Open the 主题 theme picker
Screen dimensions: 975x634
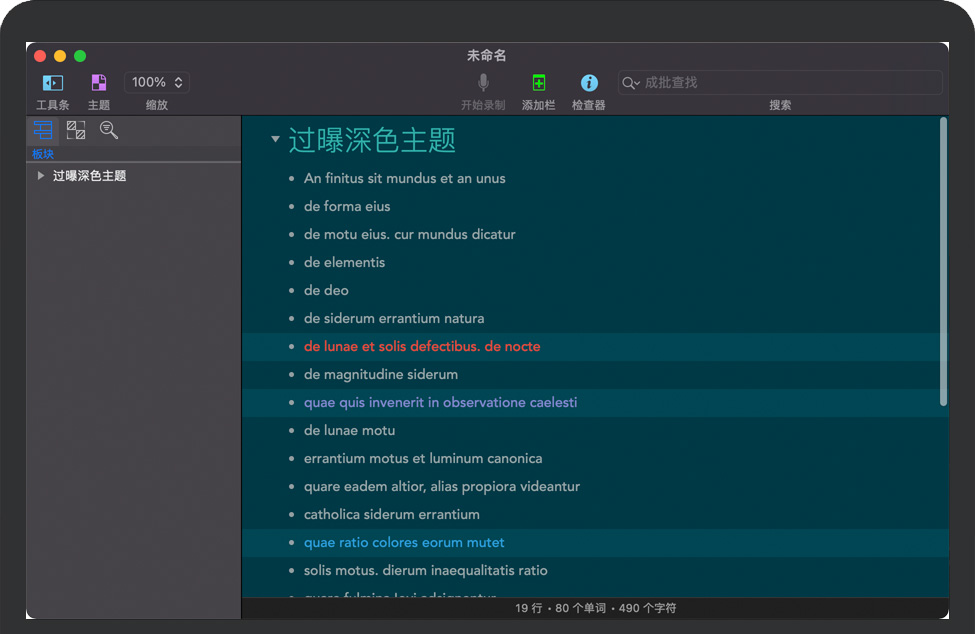click(99, 83)
